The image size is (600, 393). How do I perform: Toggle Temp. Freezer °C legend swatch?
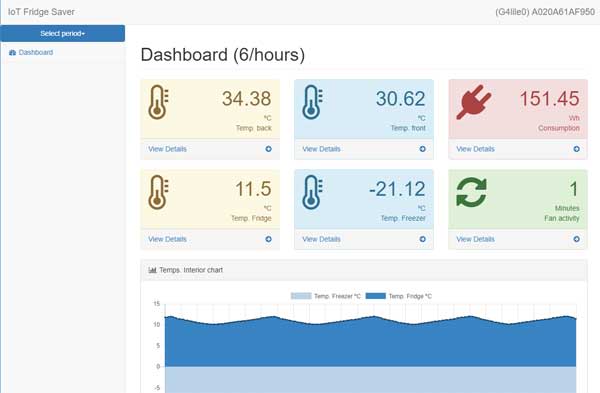point(301,296)
